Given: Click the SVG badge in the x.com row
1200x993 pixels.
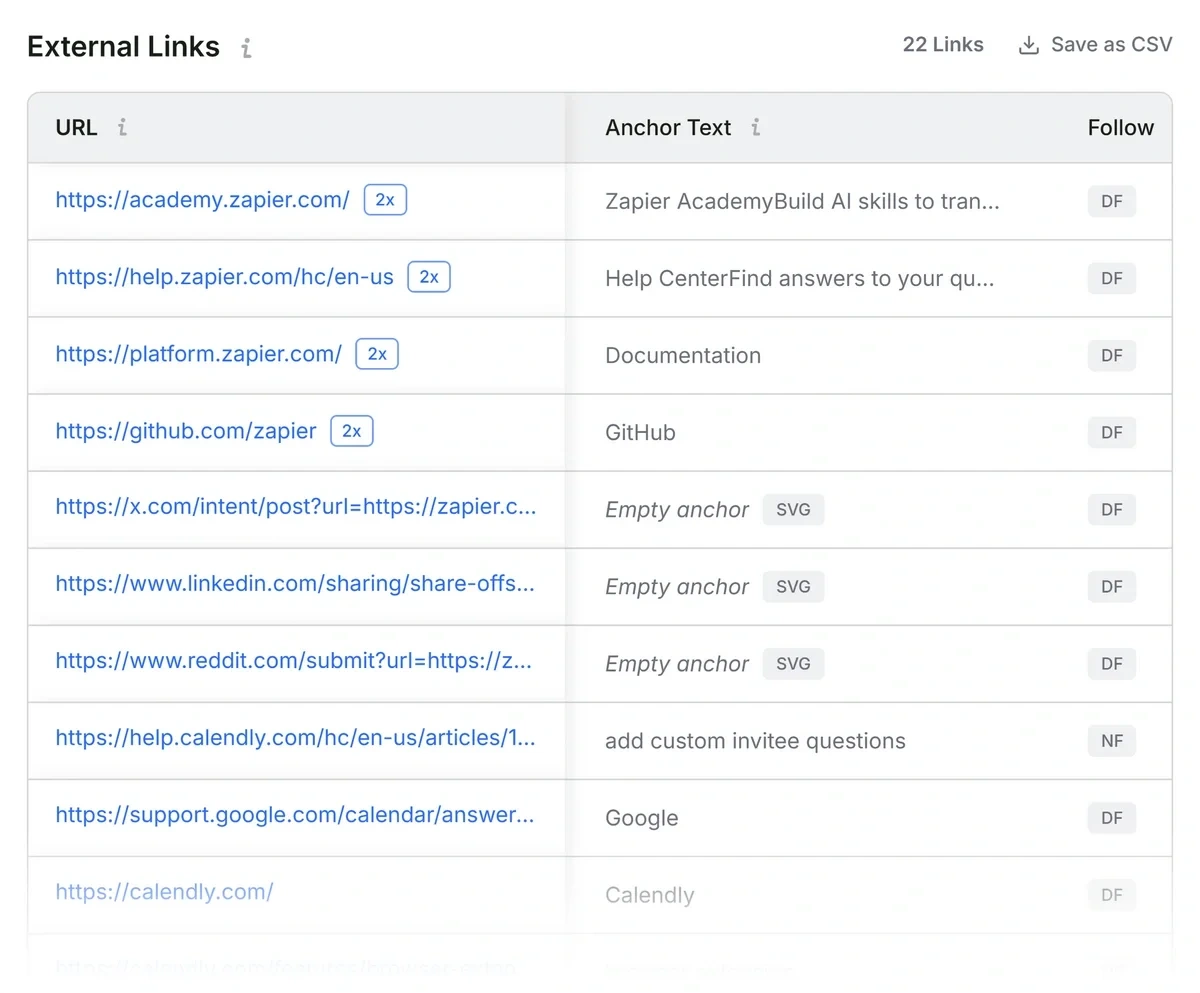Looking at the screenshot, I should click(793, 509).
